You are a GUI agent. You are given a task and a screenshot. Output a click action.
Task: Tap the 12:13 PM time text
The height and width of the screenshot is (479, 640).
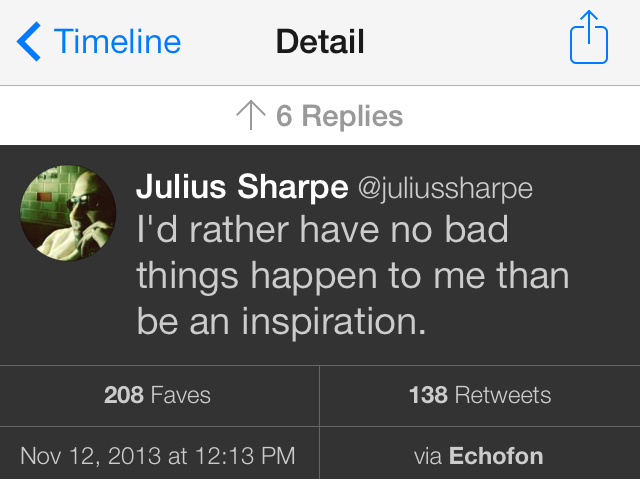pos(245,456)
